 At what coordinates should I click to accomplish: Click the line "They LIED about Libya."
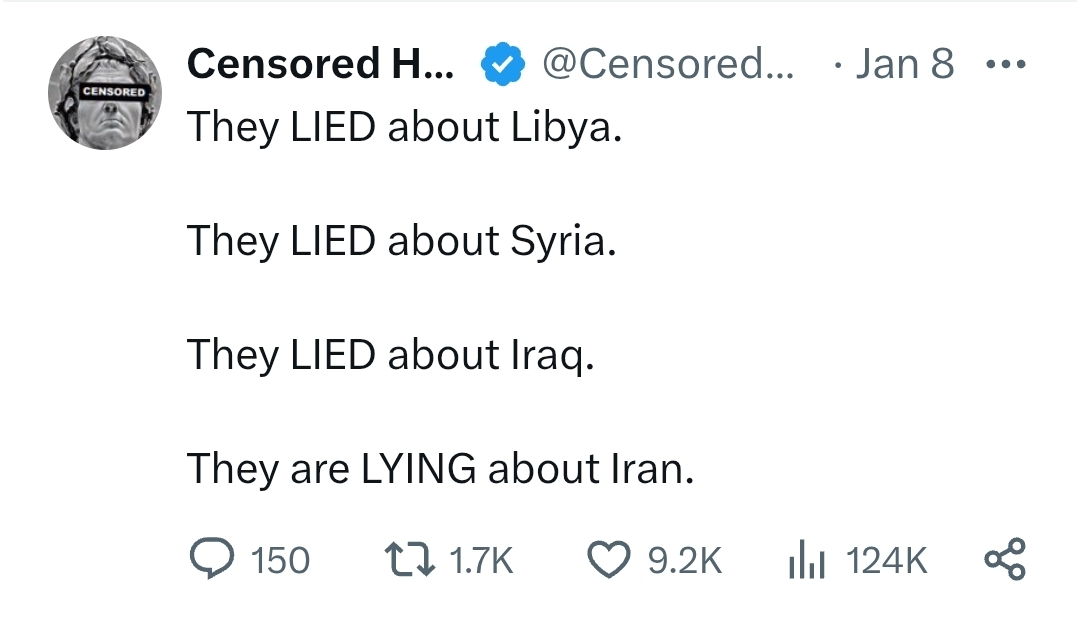click(404, 127)
